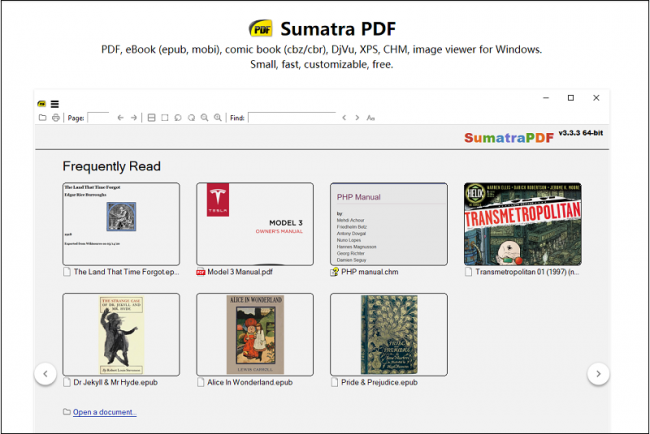
Task: Click the find next arrow
Action: 357,118
